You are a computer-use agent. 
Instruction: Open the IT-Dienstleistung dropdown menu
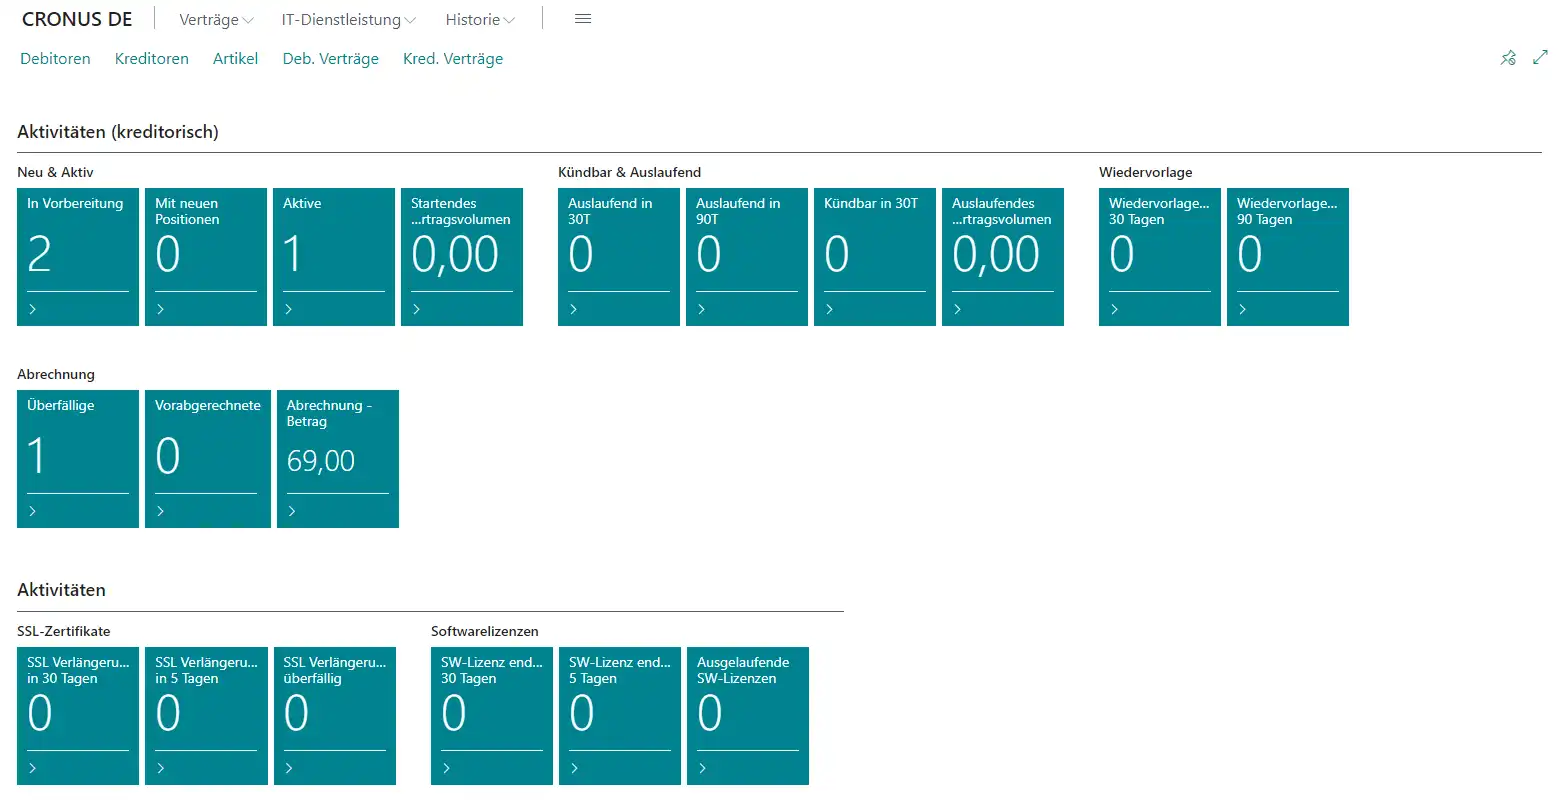[x=348, y=20]
